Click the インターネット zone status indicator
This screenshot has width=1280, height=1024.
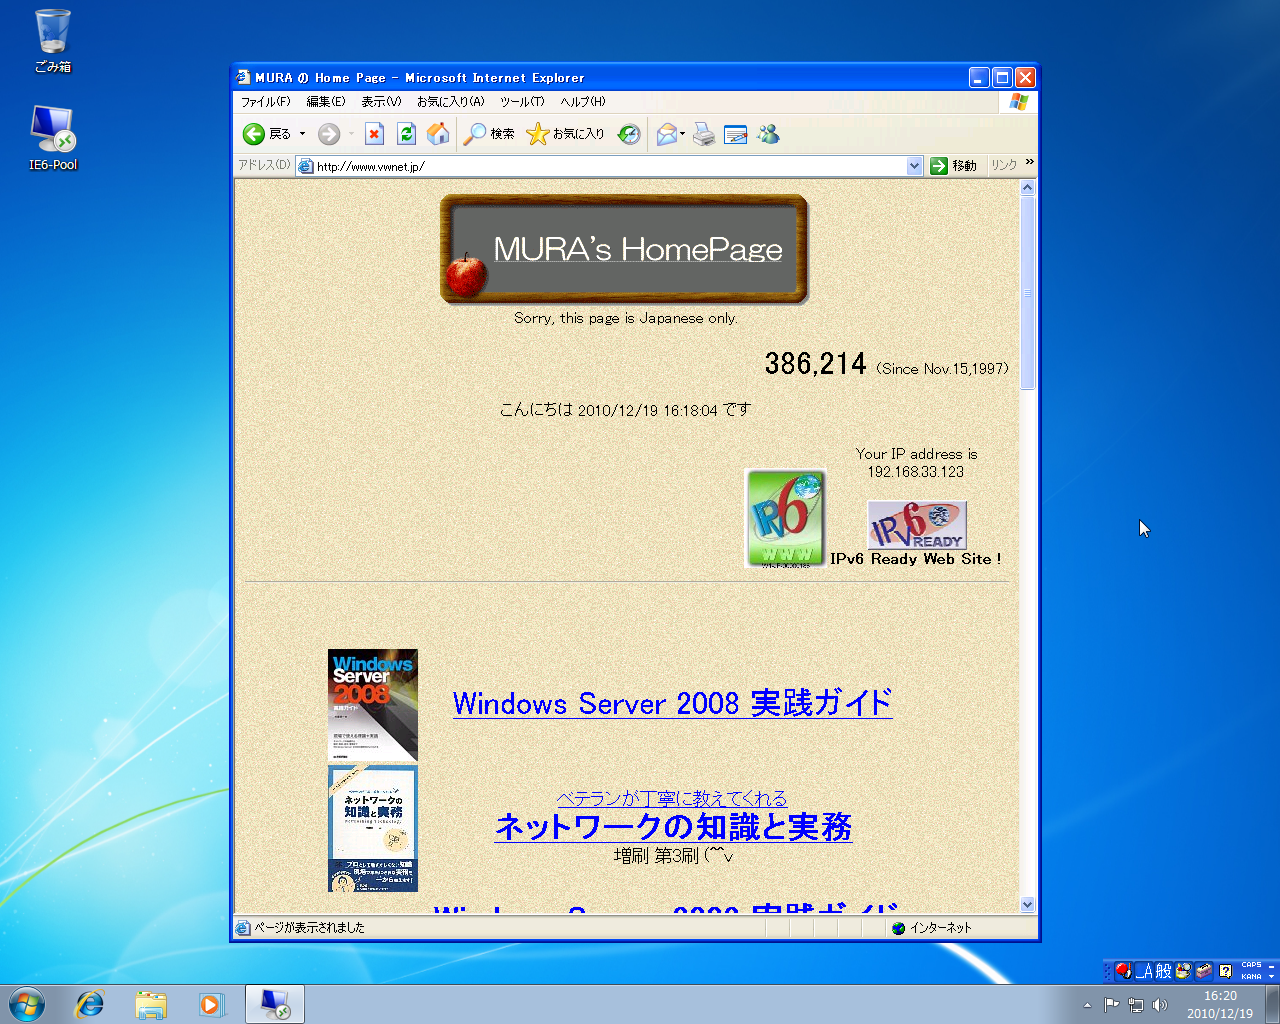[932, 928]
